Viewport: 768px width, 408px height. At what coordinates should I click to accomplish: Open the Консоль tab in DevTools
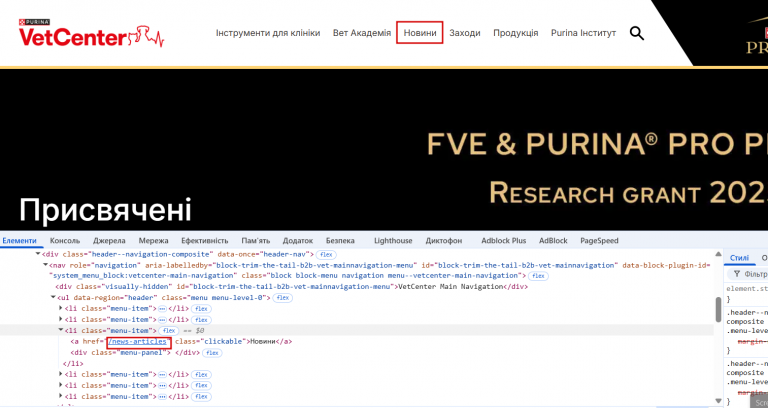coord(65,240)
